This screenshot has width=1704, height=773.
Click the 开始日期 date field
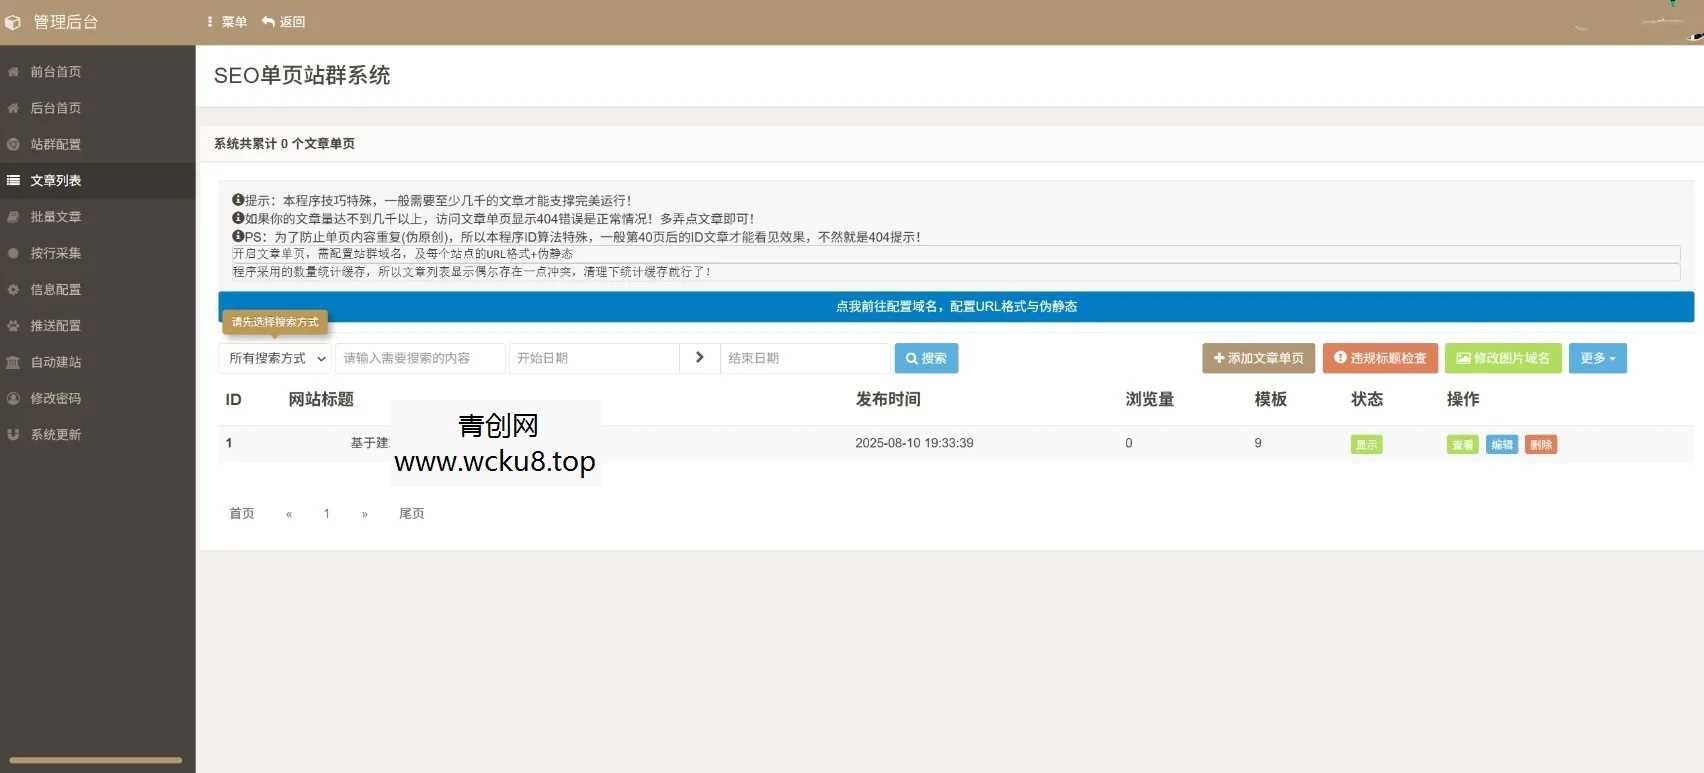[x=594, y=358]
